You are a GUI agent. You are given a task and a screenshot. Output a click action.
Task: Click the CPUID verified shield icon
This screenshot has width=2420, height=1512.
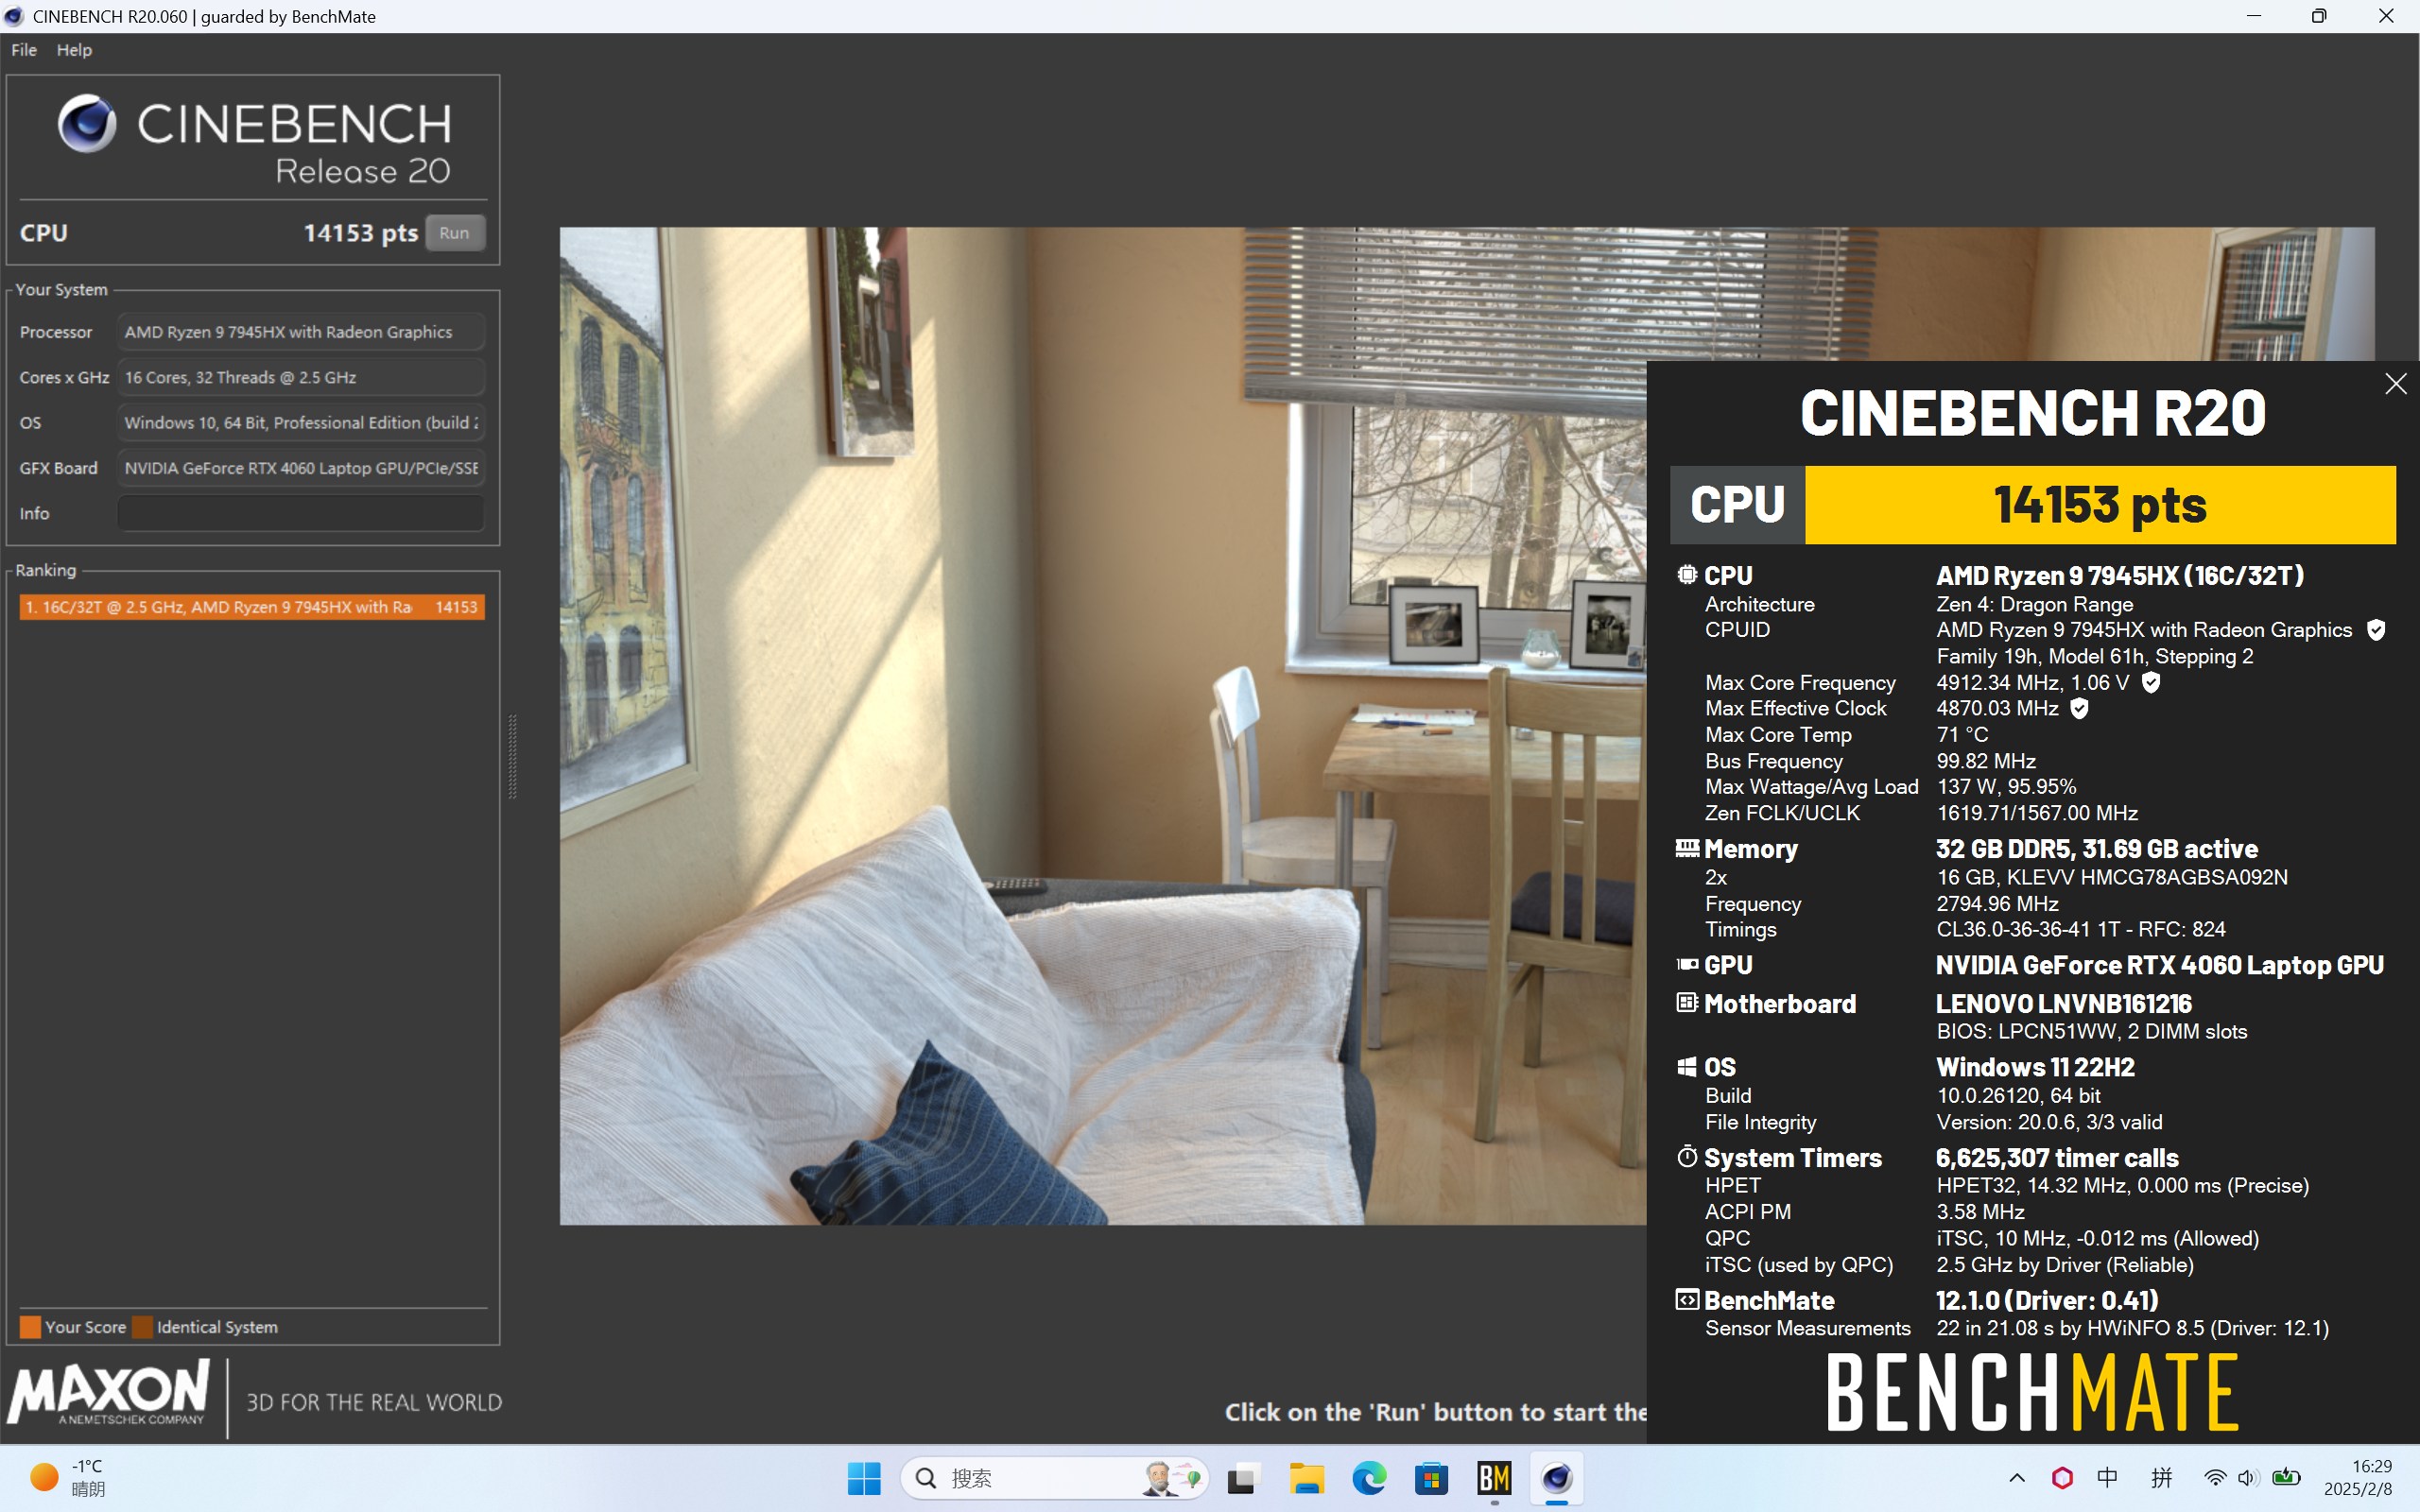(x=2376, y=630)
